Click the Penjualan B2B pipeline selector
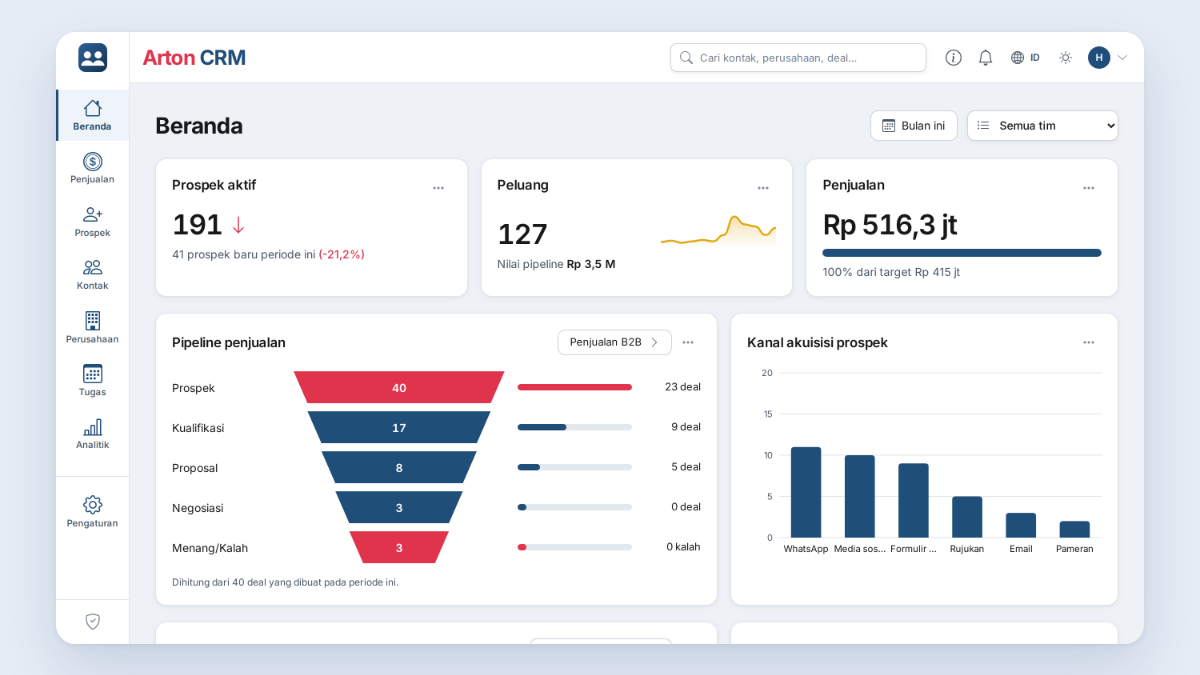Screen dimensions: 1200x675 point(614,342)
